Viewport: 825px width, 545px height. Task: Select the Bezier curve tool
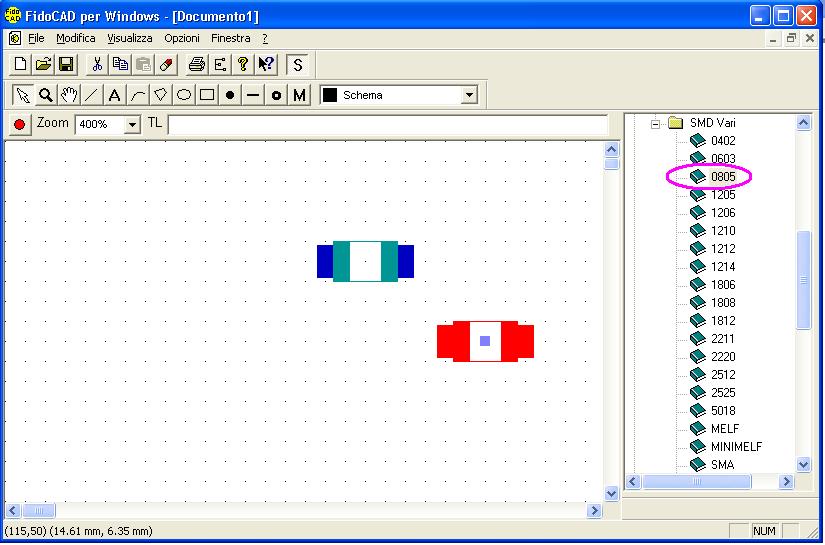pos(138,95)
